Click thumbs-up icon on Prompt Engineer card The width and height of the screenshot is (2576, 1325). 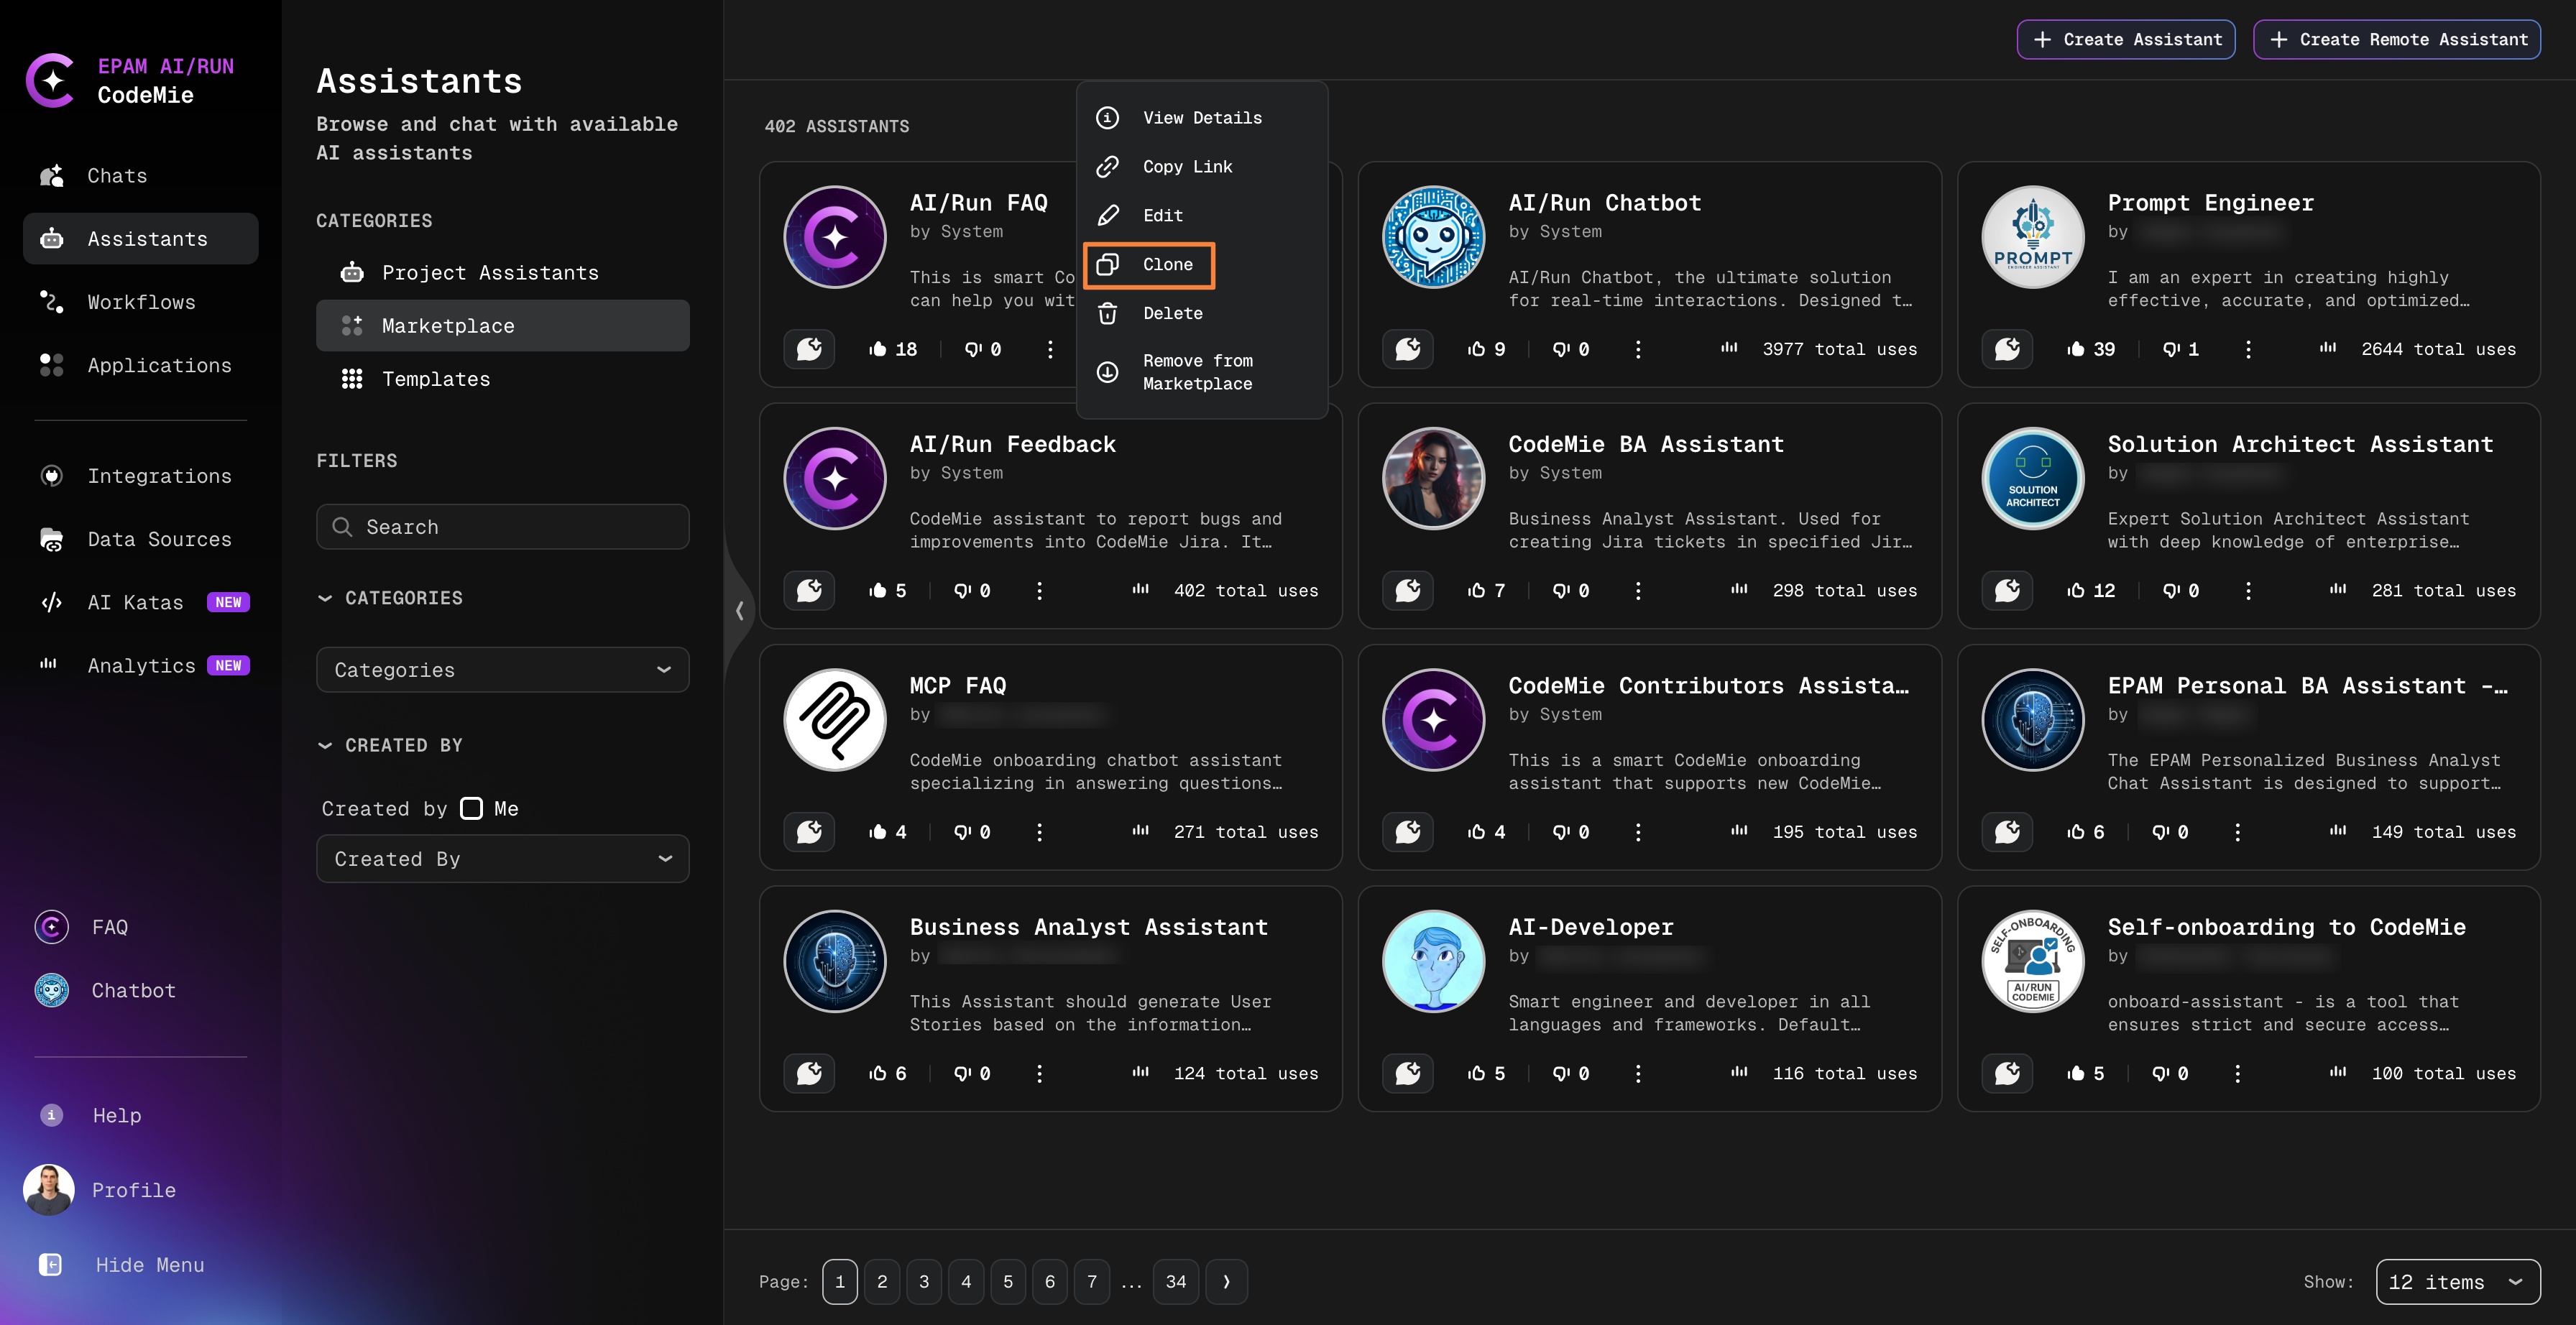click(x=2076, y=349)
